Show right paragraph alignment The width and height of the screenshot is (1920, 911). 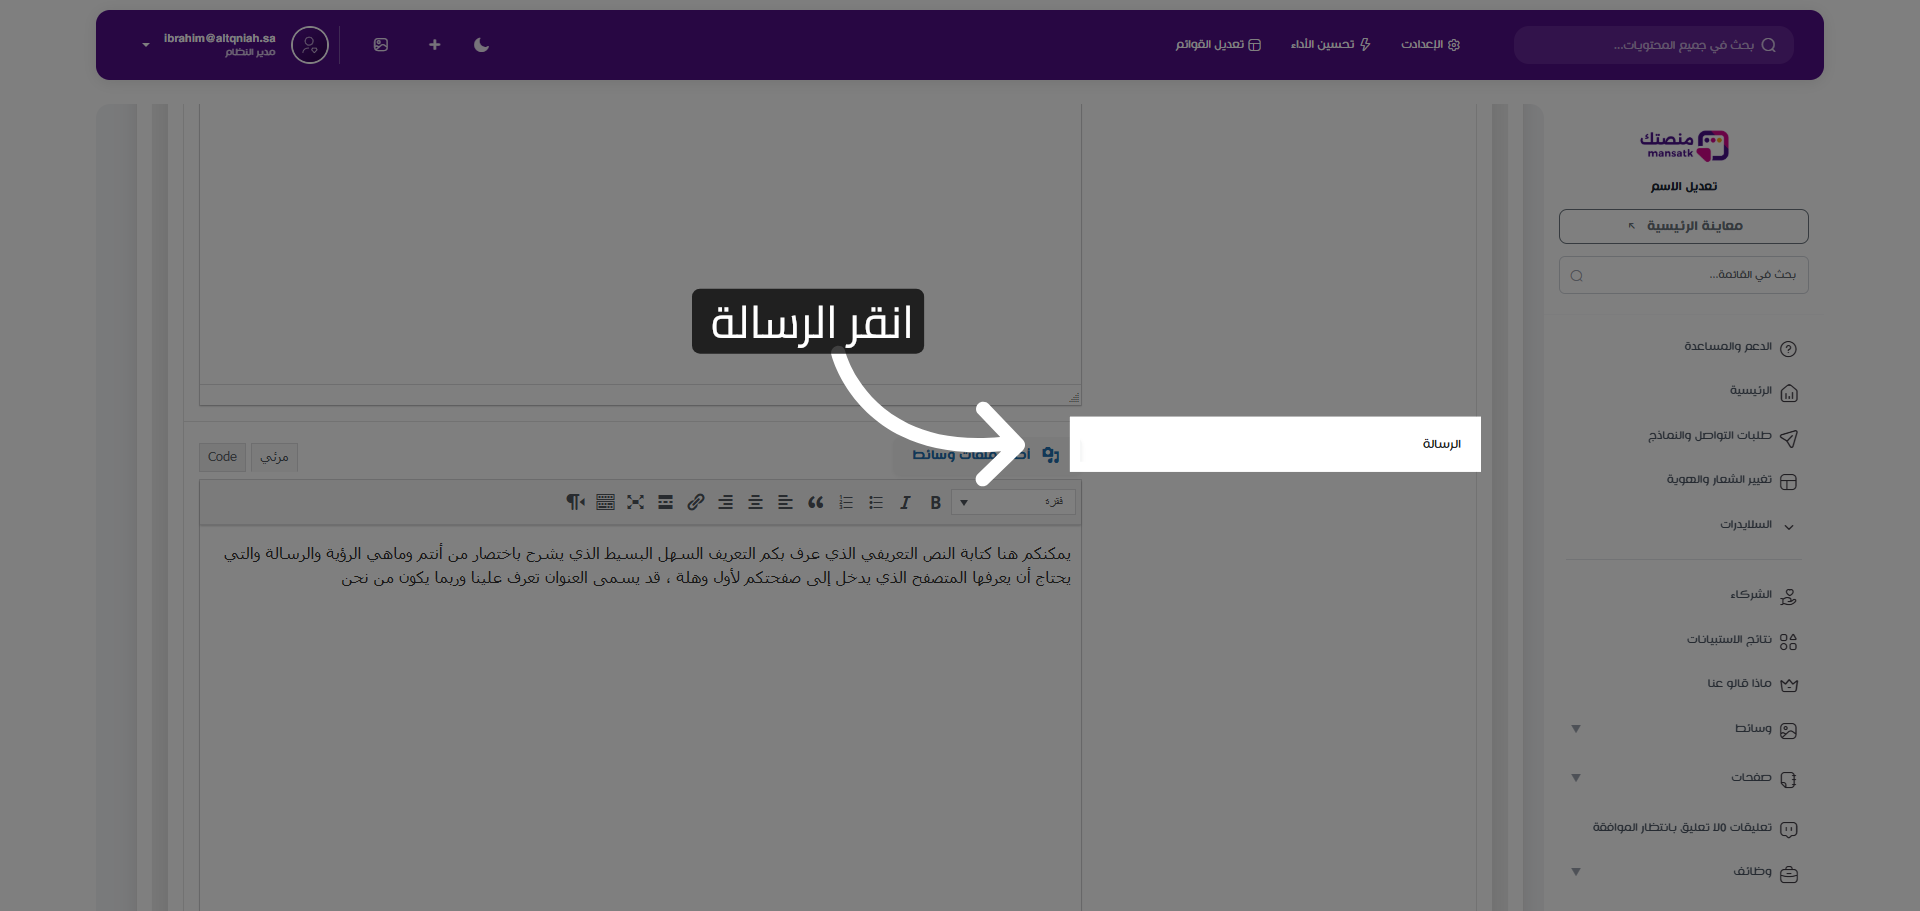point(725,503)
